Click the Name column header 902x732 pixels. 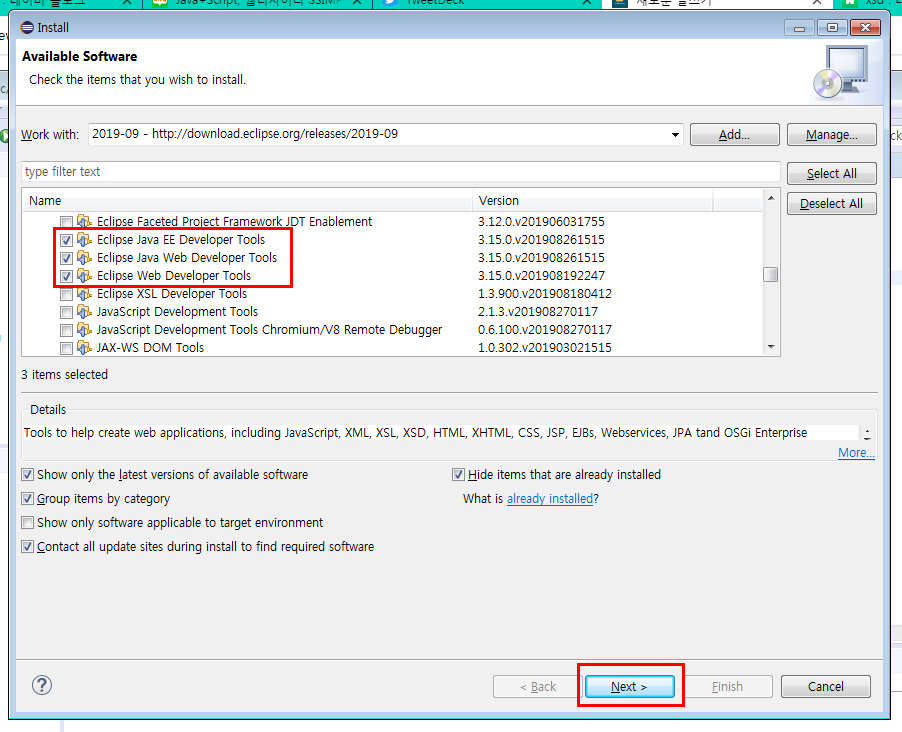[247, 200]
